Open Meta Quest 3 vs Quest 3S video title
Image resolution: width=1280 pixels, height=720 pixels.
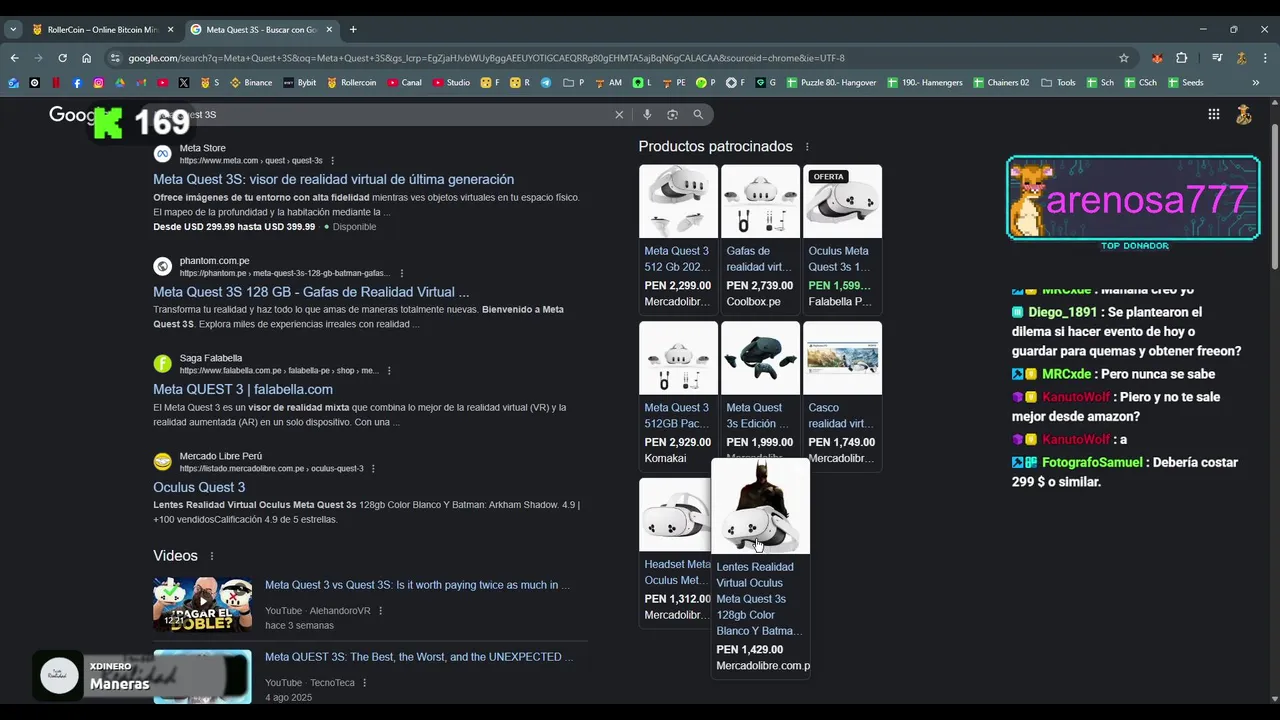click(x=417, y=585)
